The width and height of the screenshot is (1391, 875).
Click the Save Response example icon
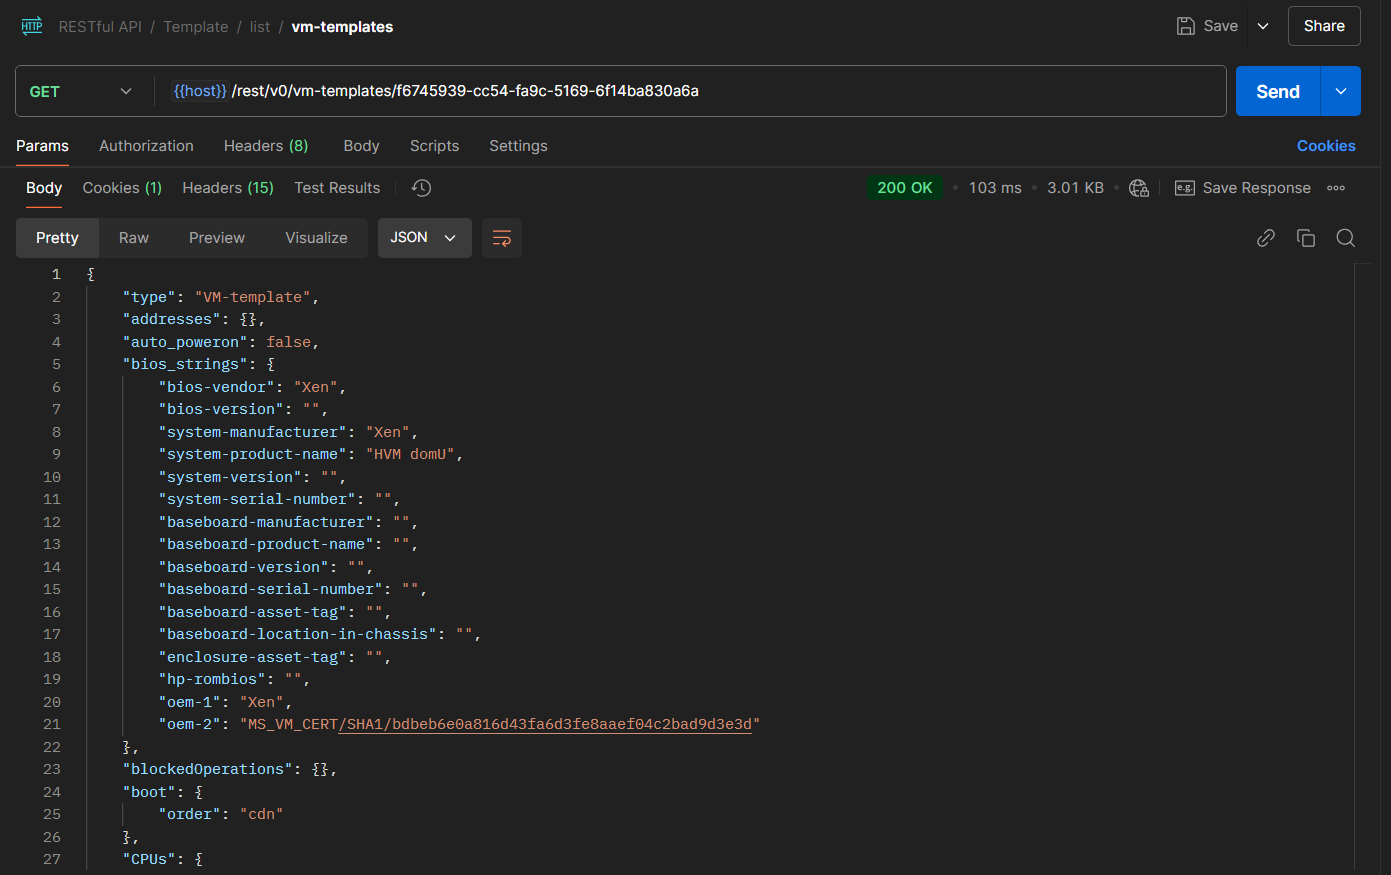pyautogui.click(x=1185, y=188)
